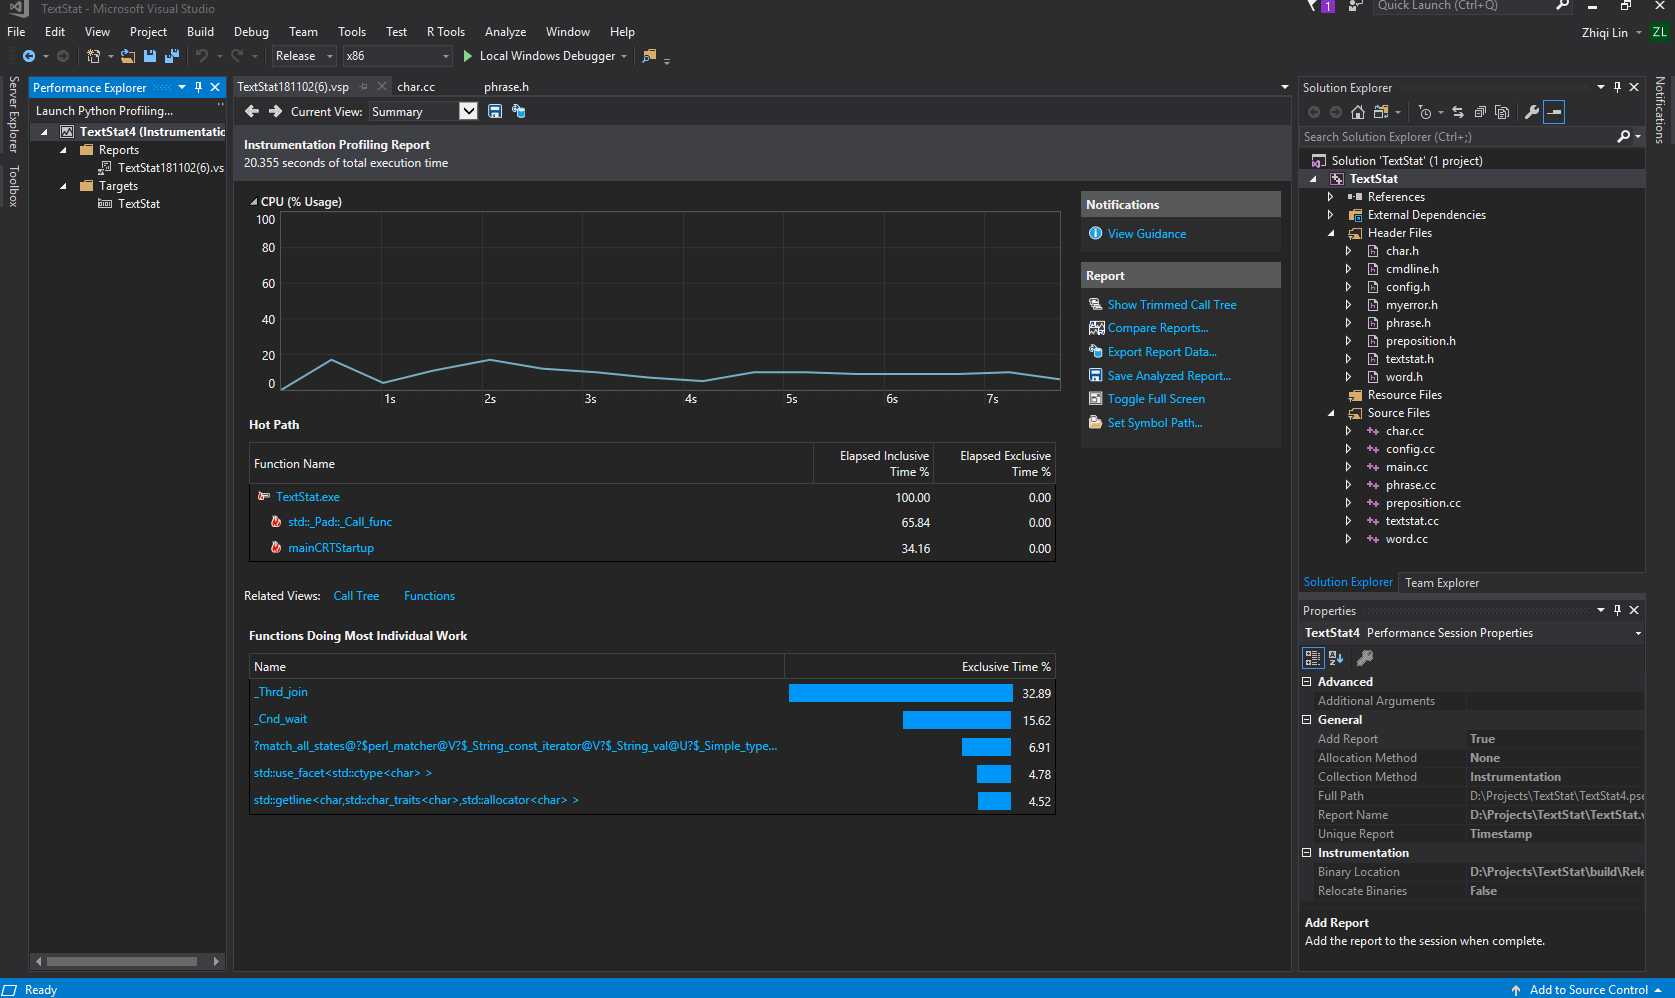Open the Analyze menu
The height and width of the screenshot is (998, 1675).
[x=505, y=31]
